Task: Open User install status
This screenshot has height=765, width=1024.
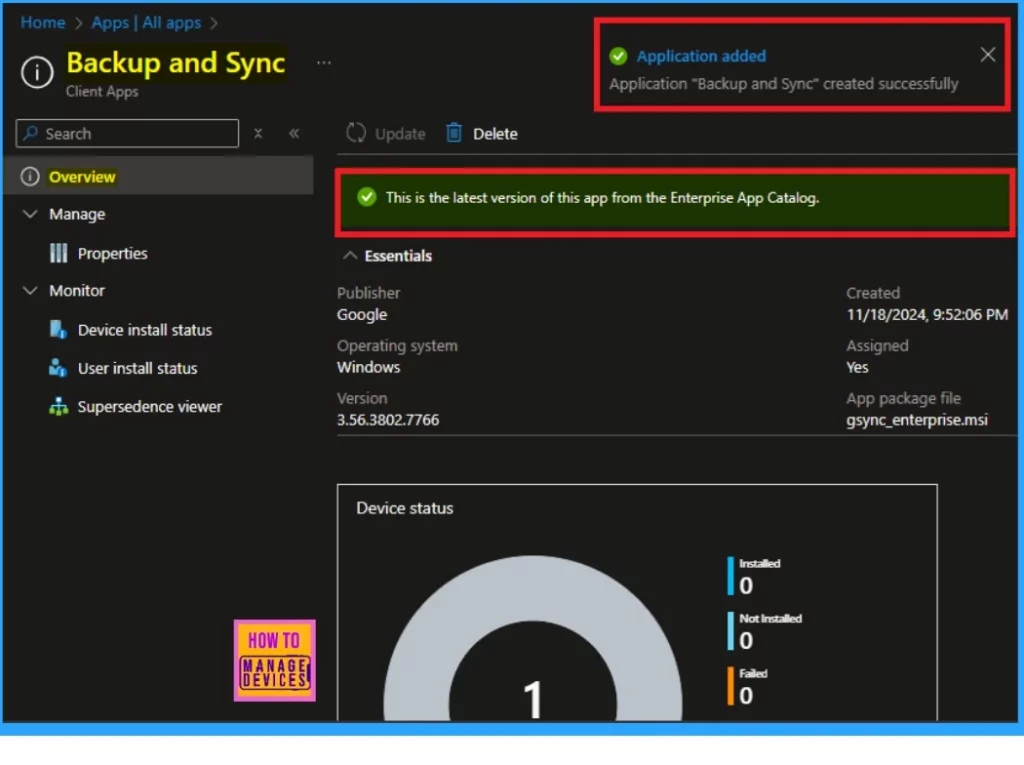Action: [137, 369]
